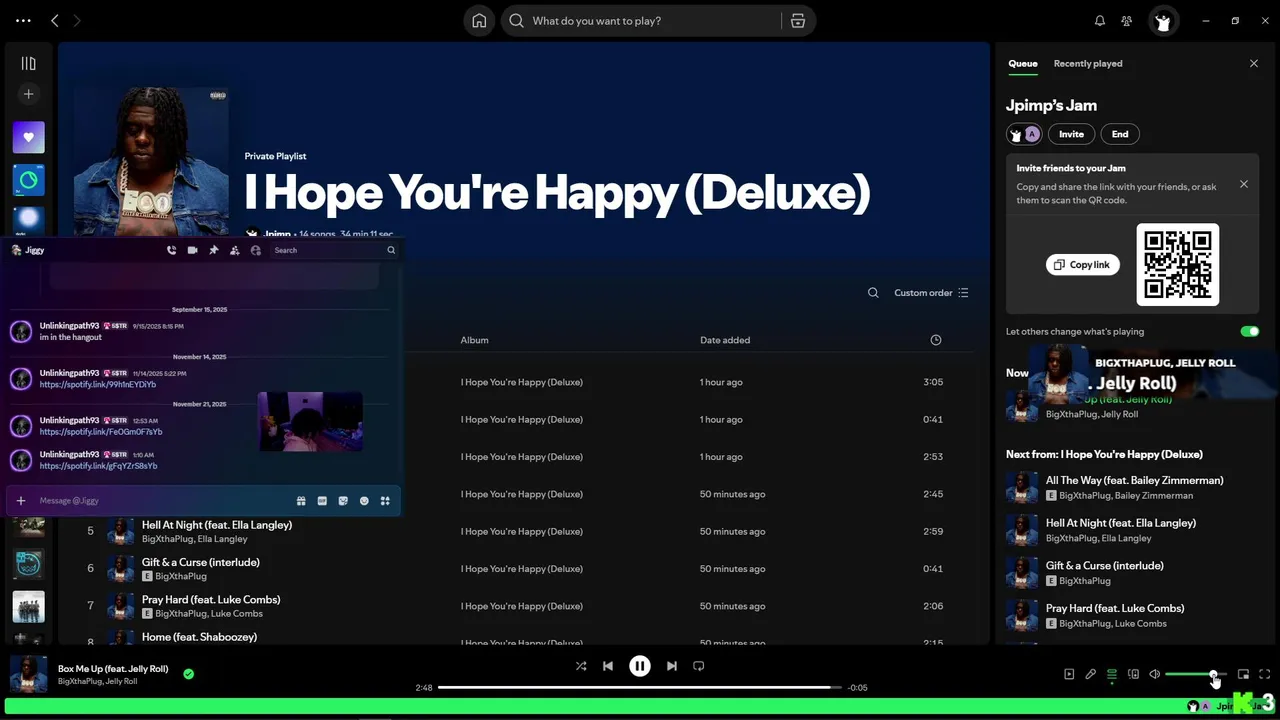This screenshot has width=1280, height=720.
Task: Switch to the Recently played tab
Action: [x=1088, y=63]
